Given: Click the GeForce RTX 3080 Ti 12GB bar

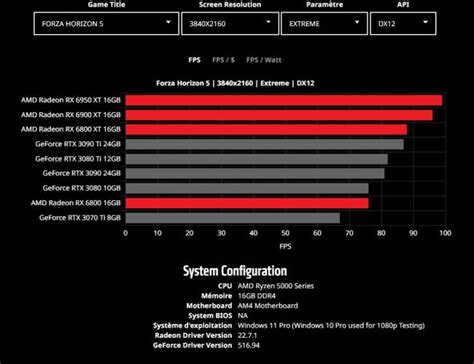Looking at the screenshot, I should pyautogui.click(x=257, y=159).
